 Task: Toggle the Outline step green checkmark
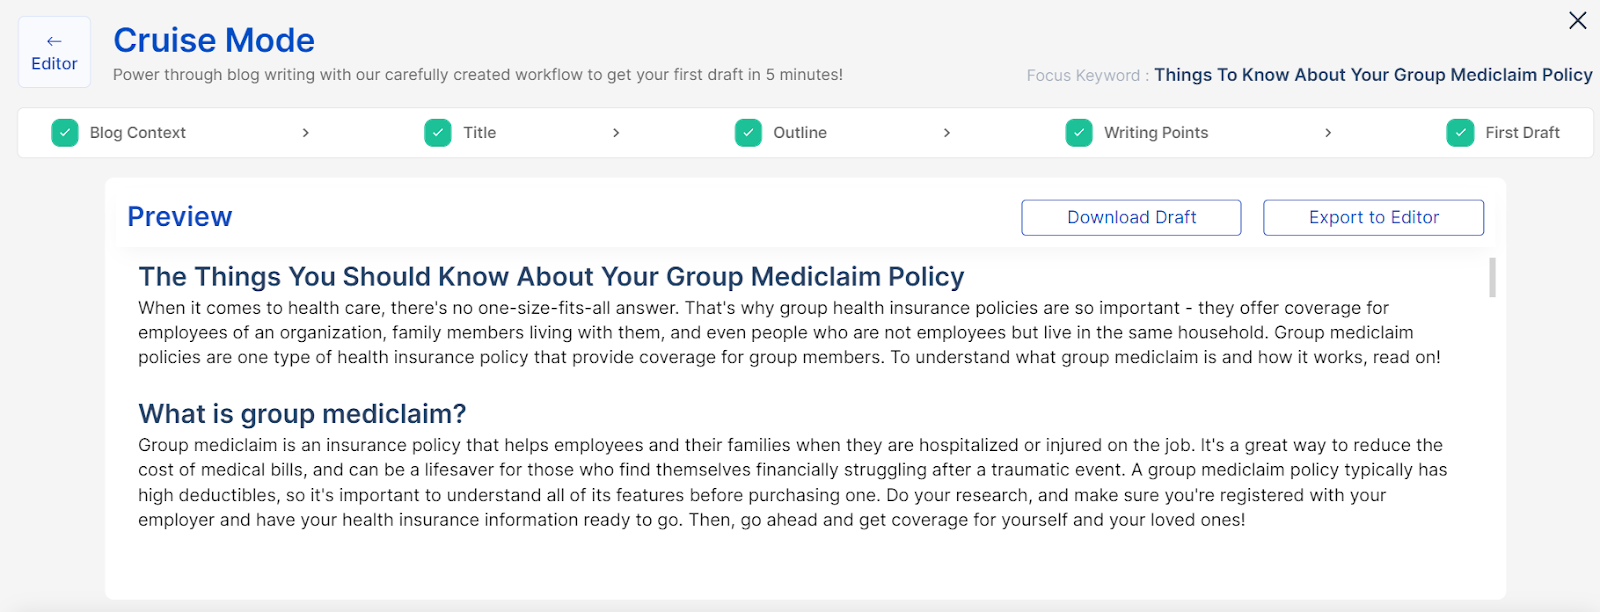coord(748,133)
